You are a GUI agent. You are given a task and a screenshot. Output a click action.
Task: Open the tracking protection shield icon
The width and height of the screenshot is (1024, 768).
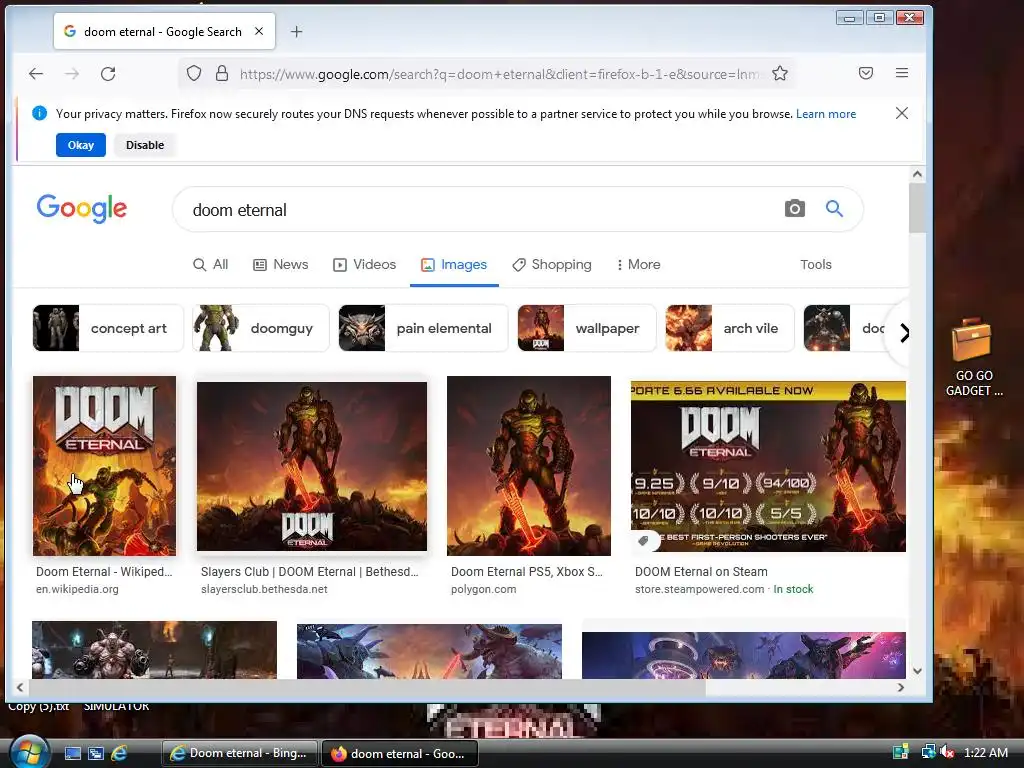coord(194,73)
